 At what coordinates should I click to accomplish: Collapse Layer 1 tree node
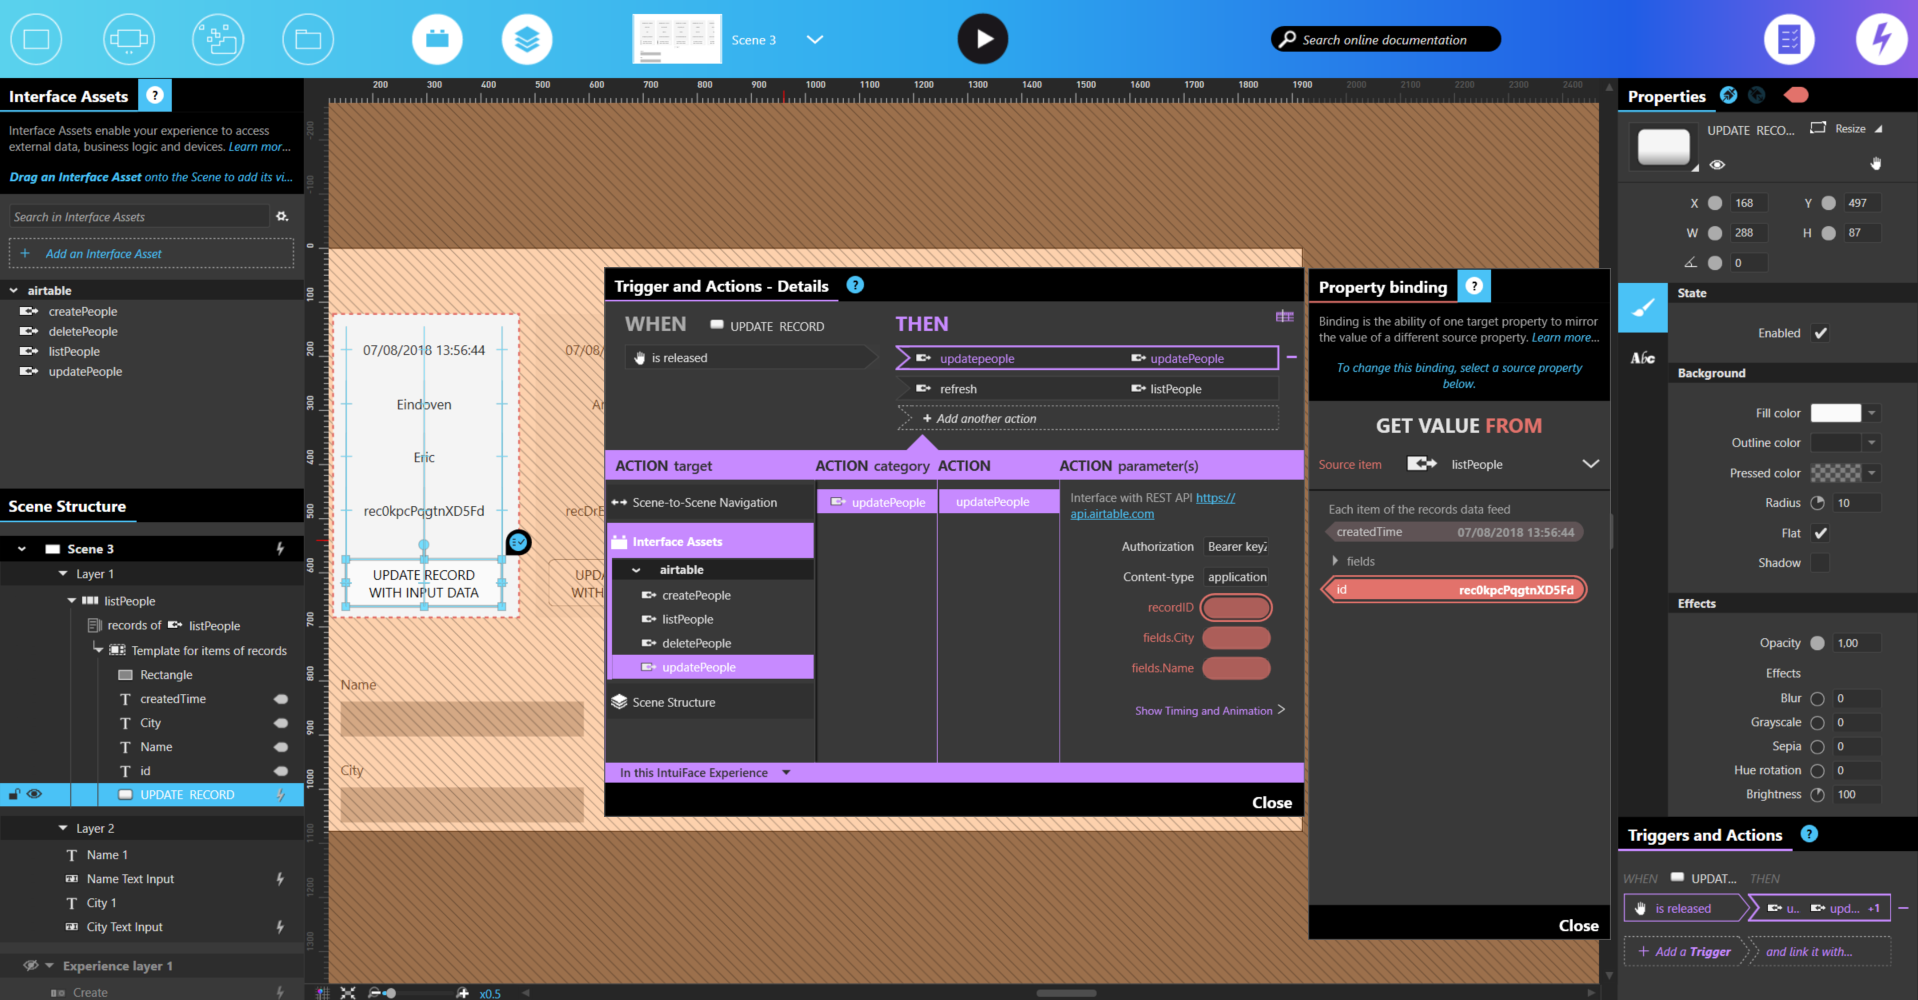coord(63,573)
